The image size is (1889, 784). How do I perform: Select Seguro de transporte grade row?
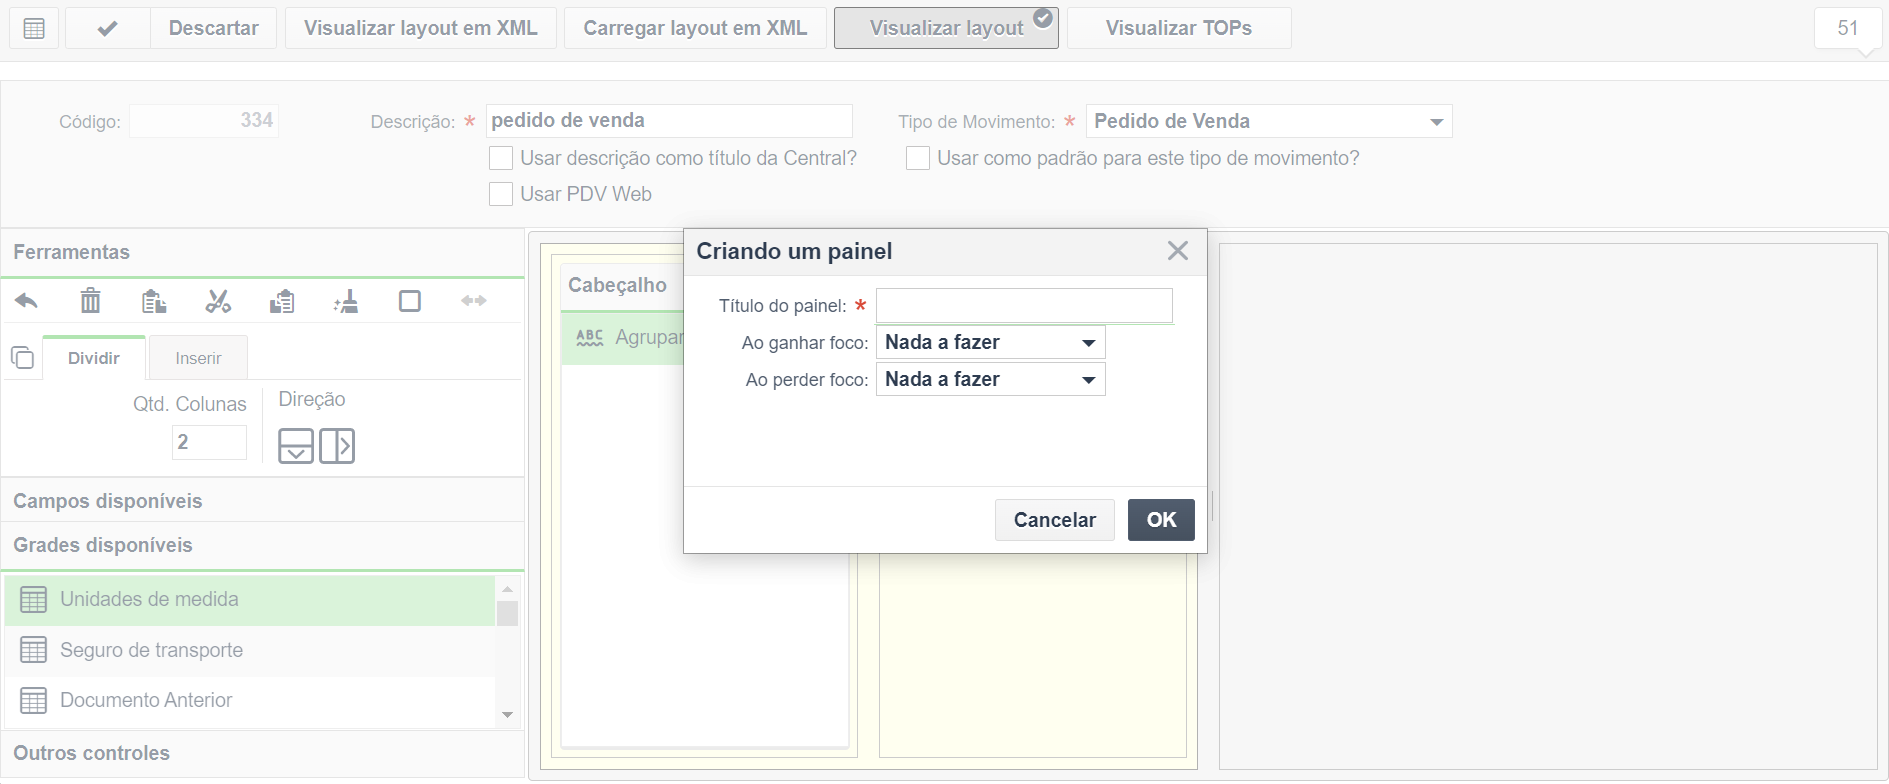point(250,650)
